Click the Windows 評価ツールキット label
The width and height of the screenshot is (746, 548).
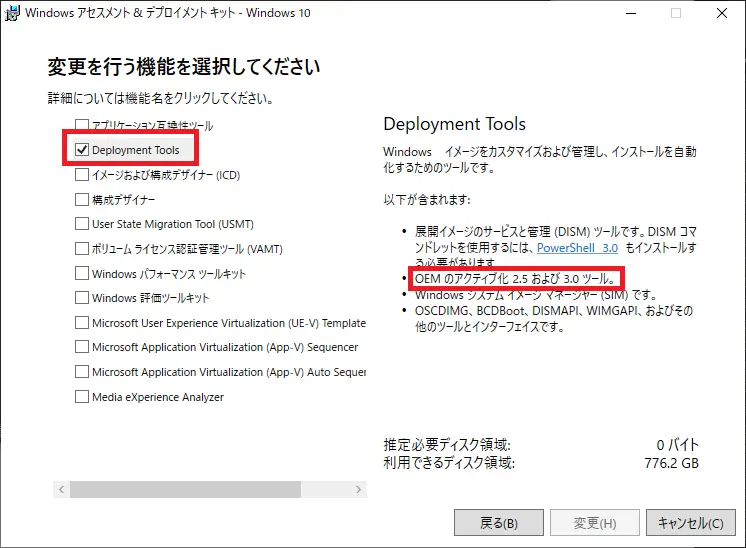[x=150, y=298]
